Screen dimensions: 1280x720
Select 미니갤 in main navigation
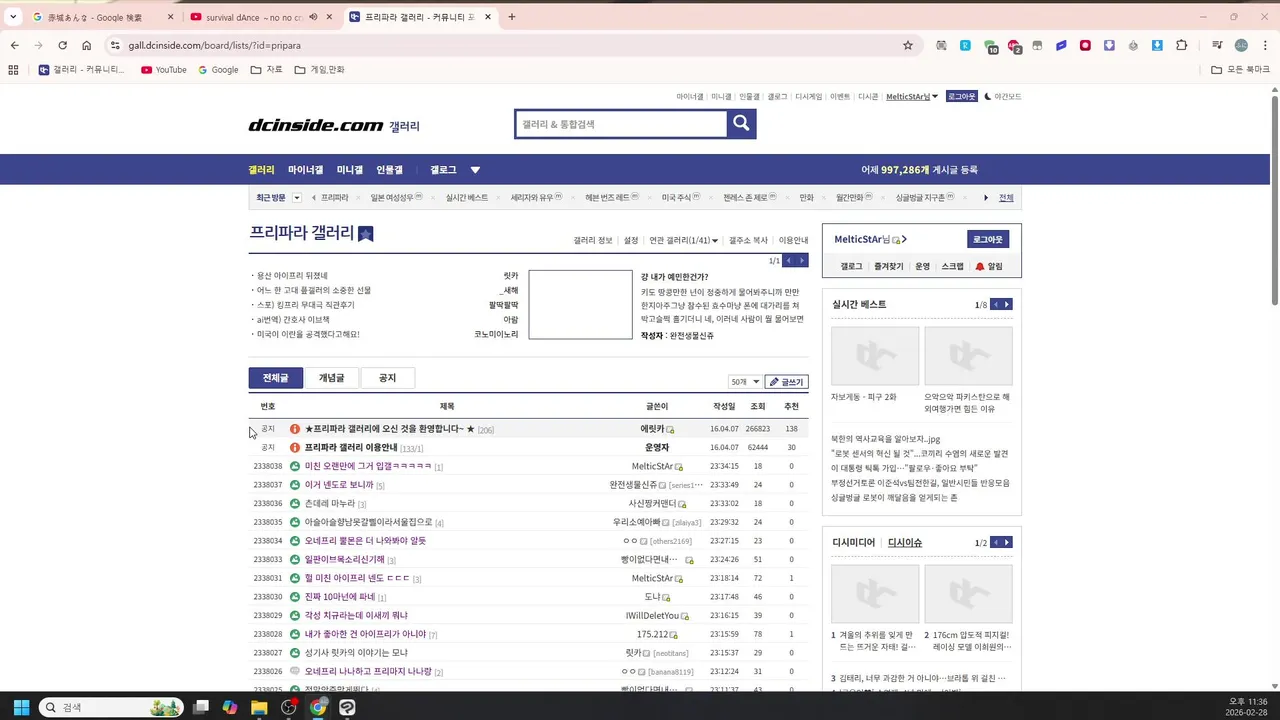[x=350, y=170]
